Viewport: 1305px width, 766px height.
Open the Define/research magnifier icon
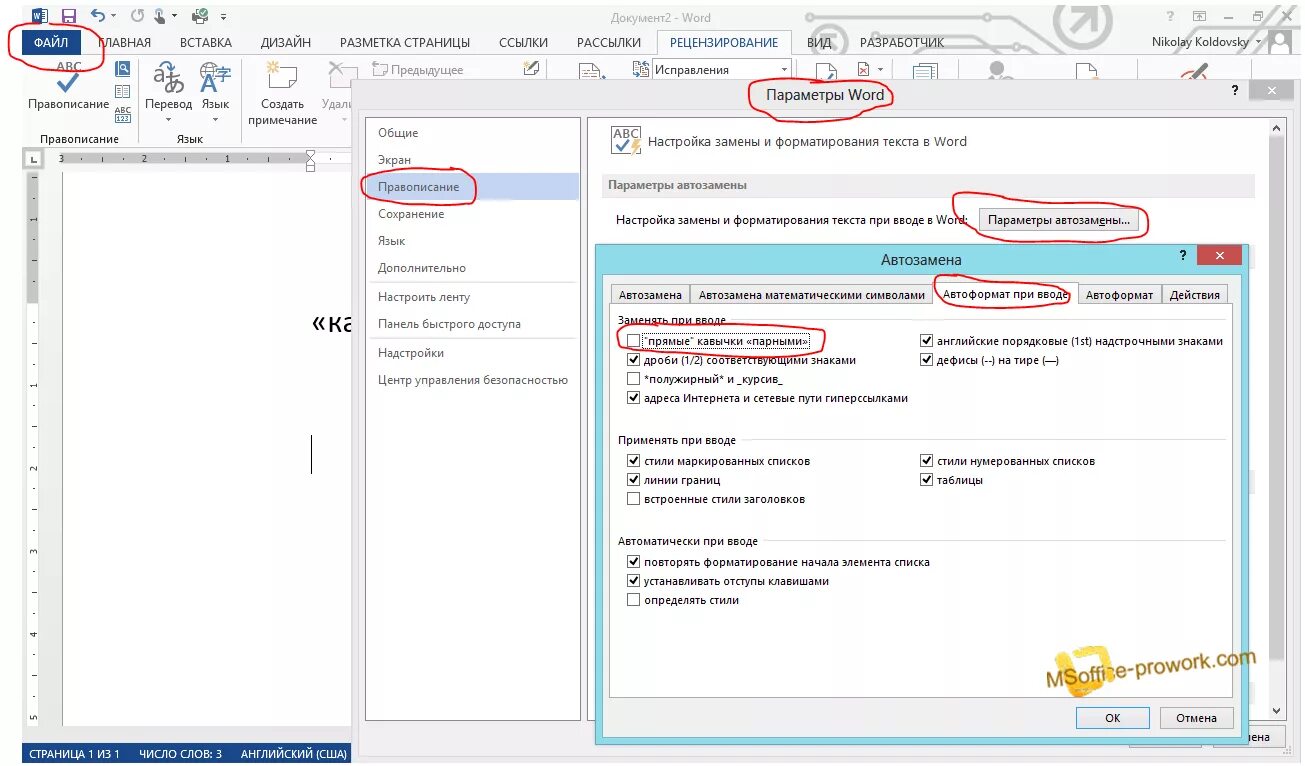pyautogui.click(x=122, y=69)
